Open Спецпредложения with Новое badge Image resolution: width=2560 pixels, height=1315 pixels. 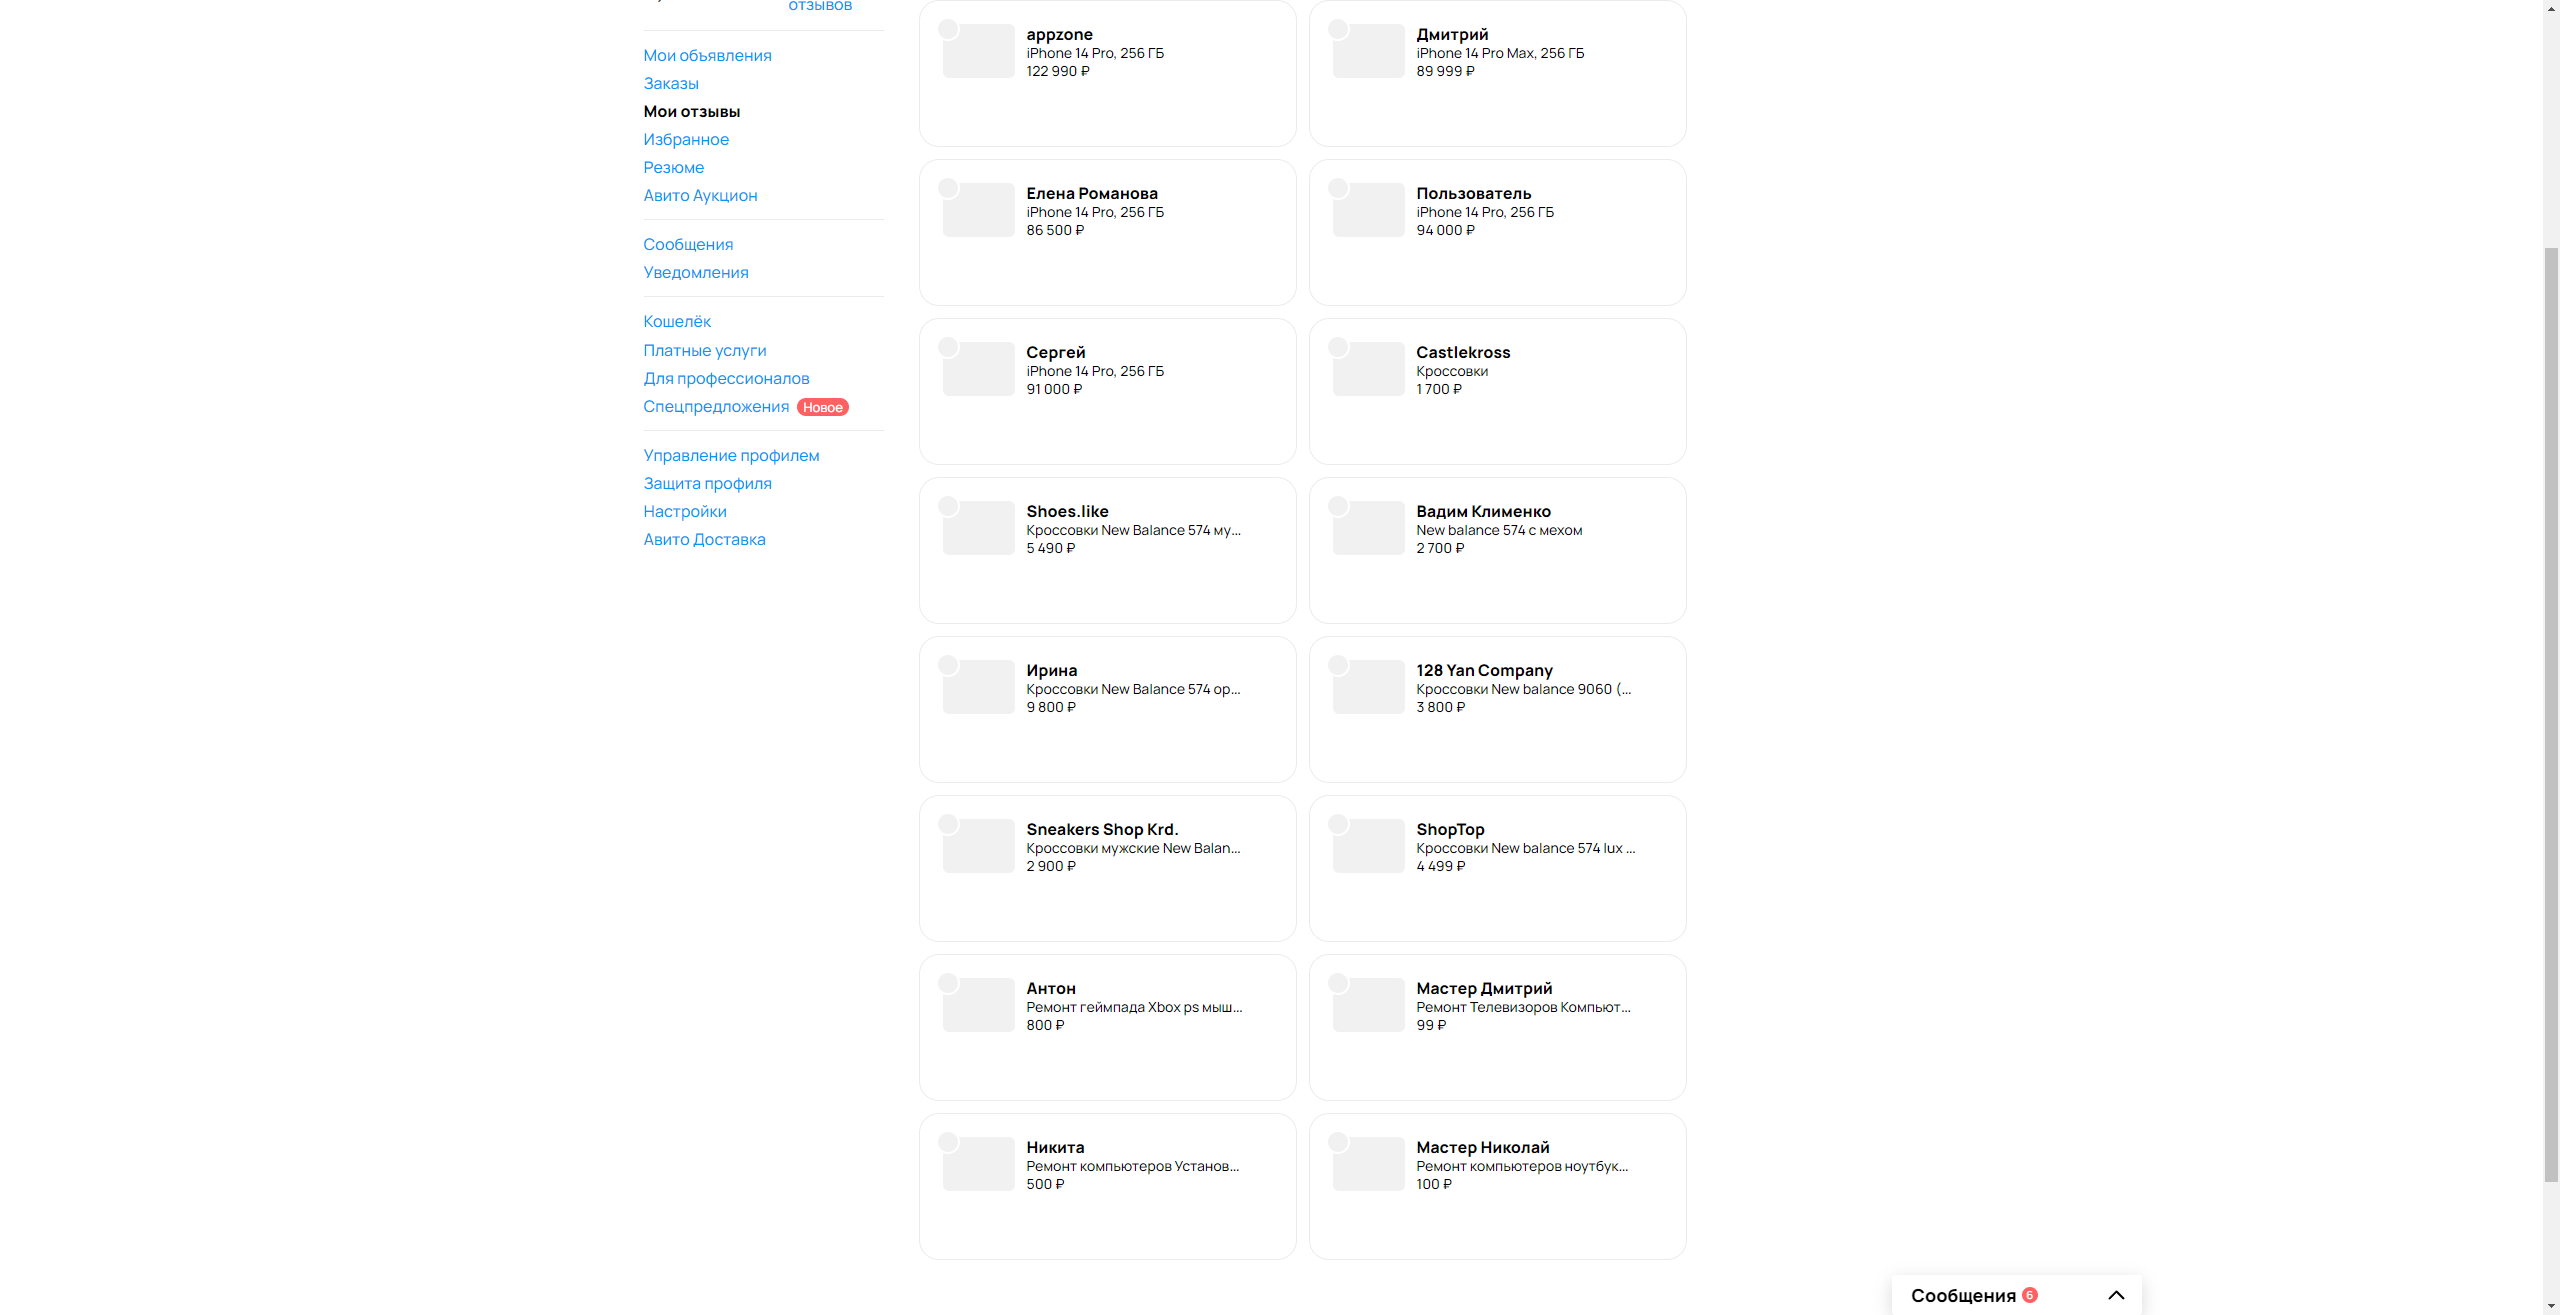716,406
